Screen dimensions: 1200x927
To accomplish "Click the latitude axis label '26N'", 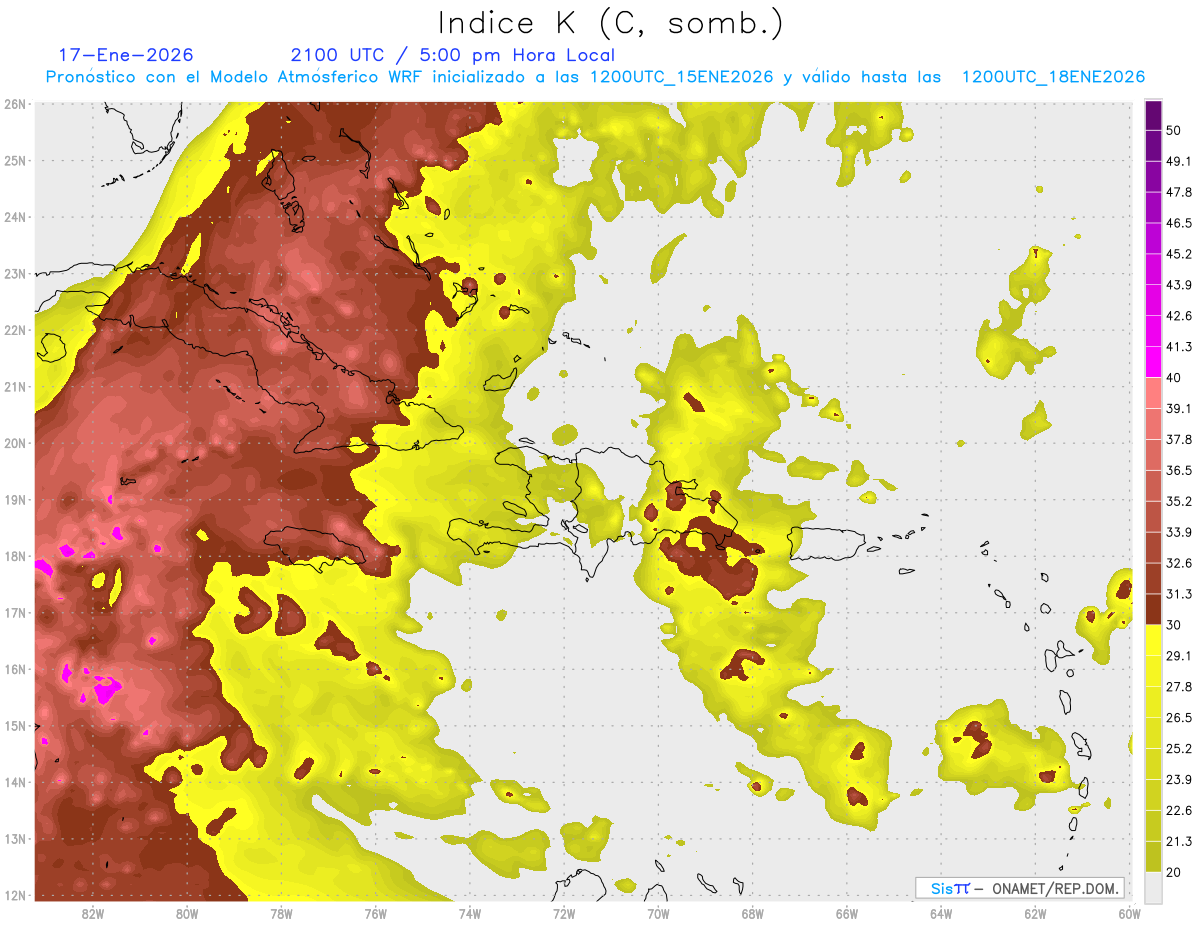I will tap(15, 104).
